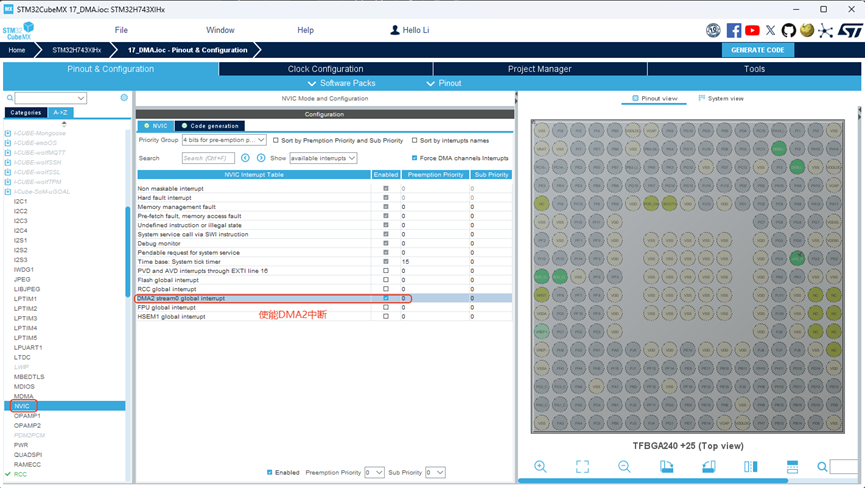Viewport: 865px width, 488px height.
Task: Click the pin search magnifier icon
Action: [822, 467]
